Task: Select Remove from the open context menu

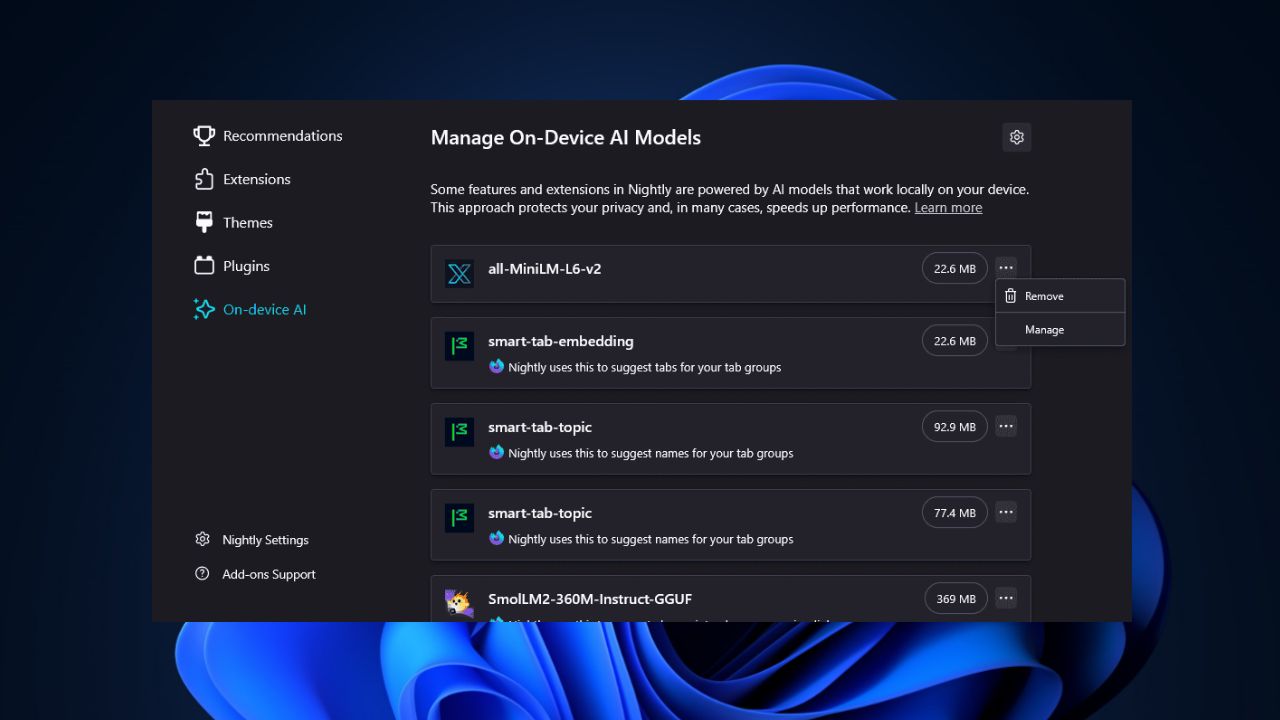Action: pyautogui.click(x=1045, y=296)
